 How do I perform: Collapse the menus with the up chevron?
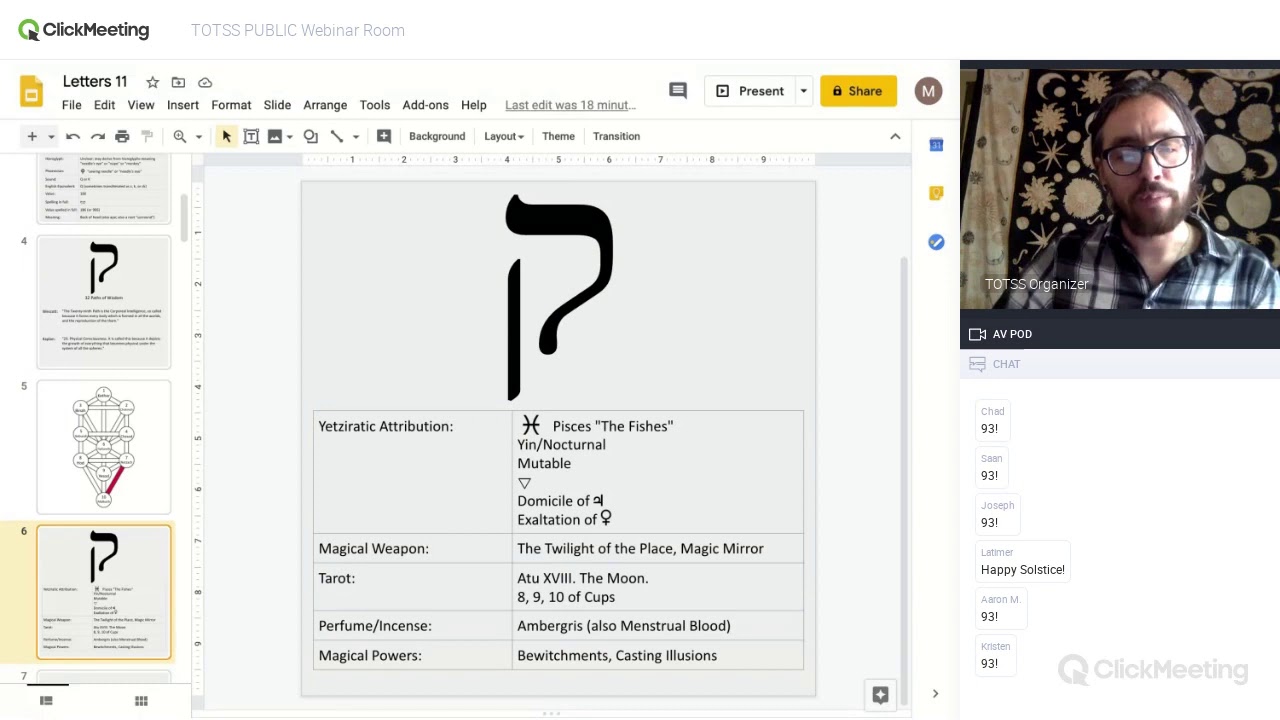(895, 136)
